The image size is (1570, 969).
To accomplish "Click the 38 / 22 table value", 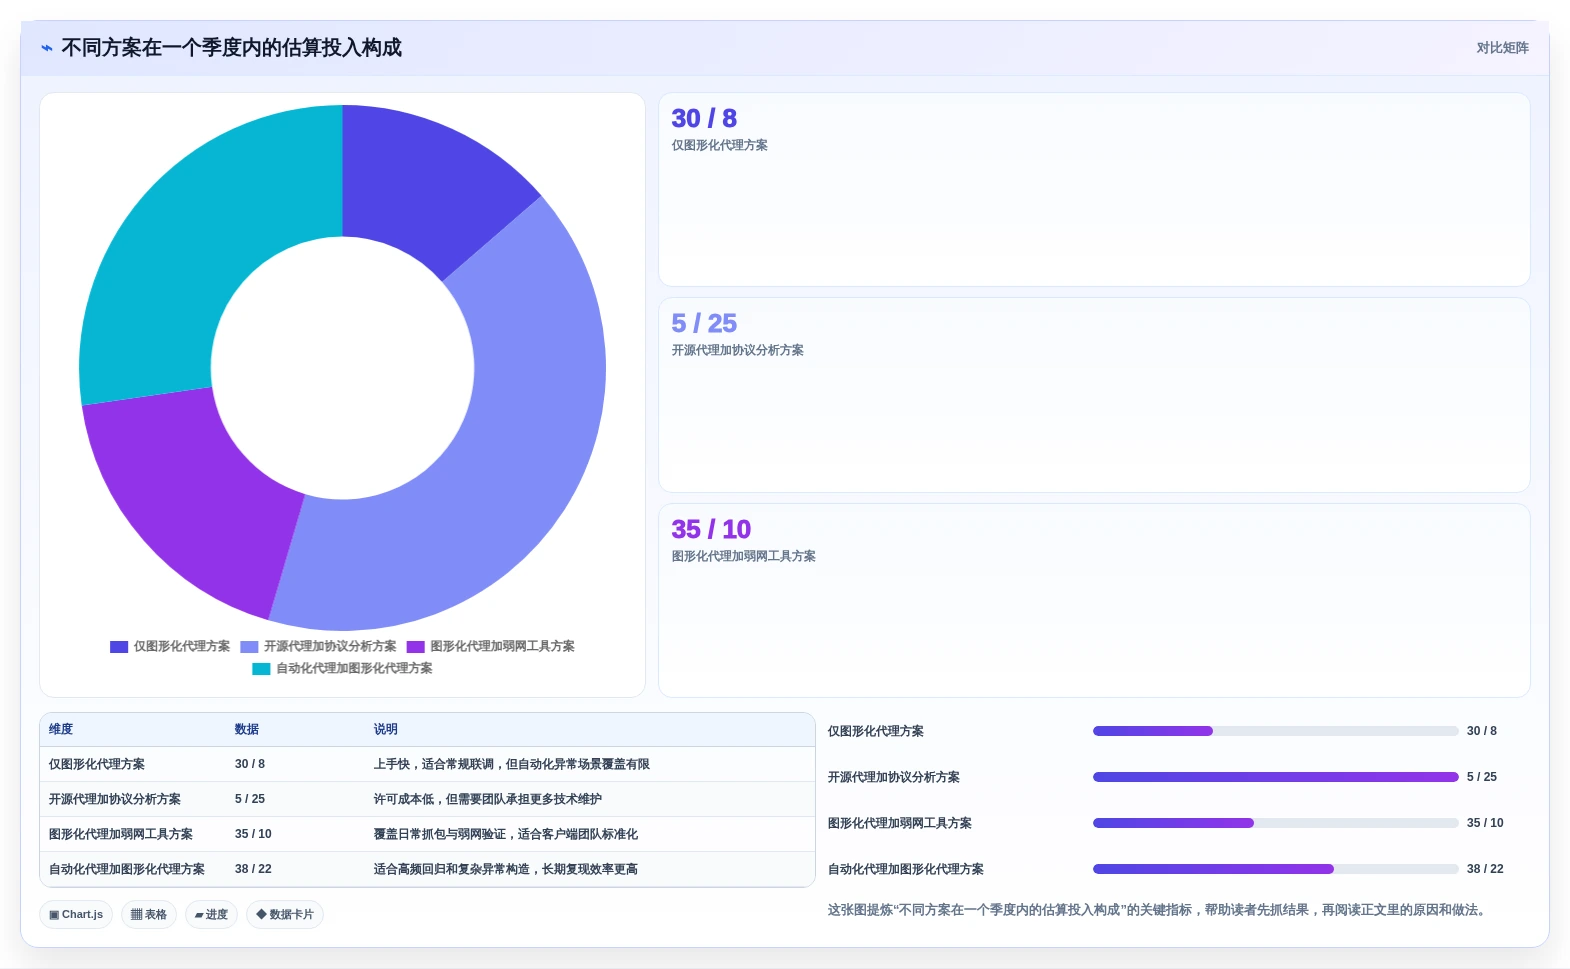I will [x=253, y=869].
